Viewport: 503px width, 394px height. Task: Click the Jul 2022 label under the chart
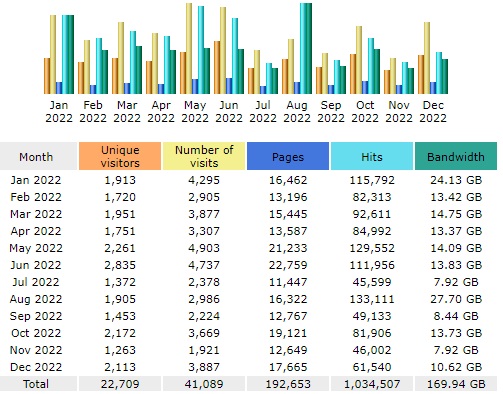(x=263, y=112)
